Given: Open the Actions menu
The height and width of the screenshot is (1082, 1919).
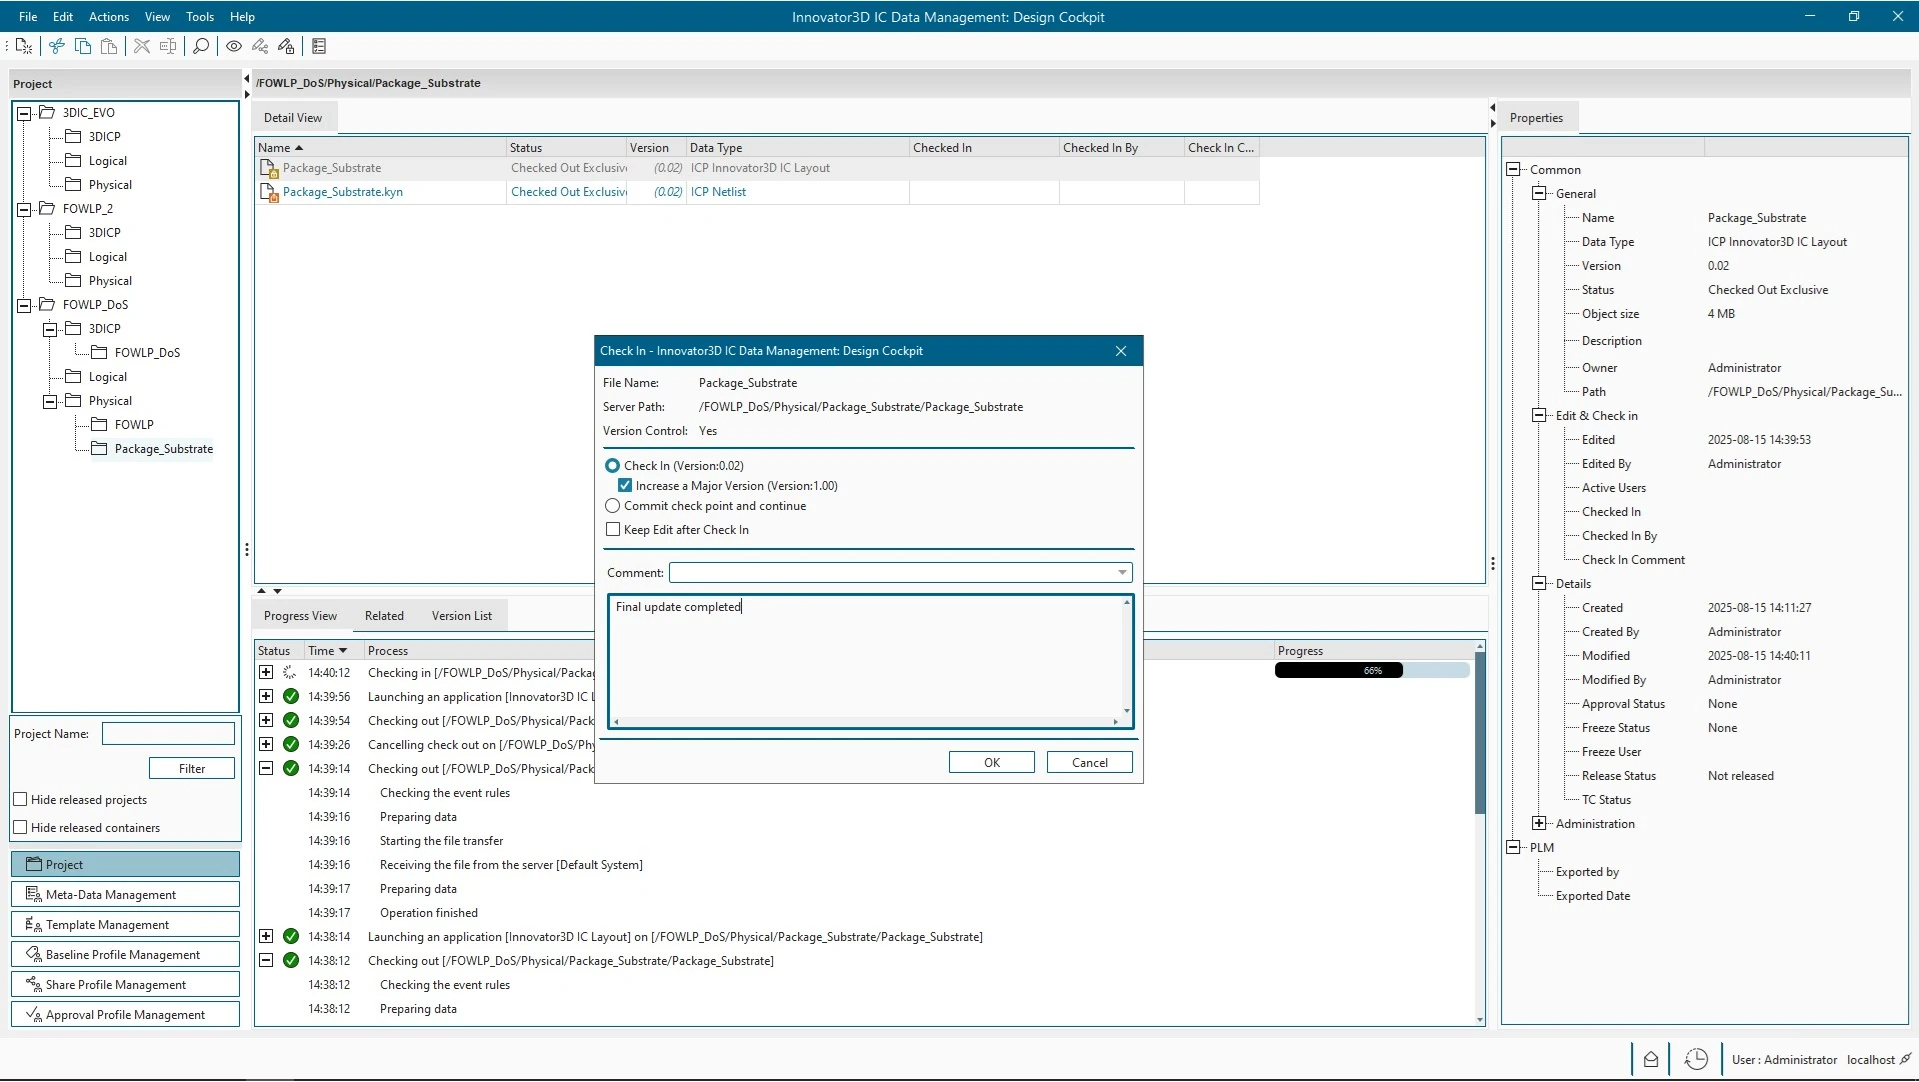Looking at the screenshot, I should (108, 16).
